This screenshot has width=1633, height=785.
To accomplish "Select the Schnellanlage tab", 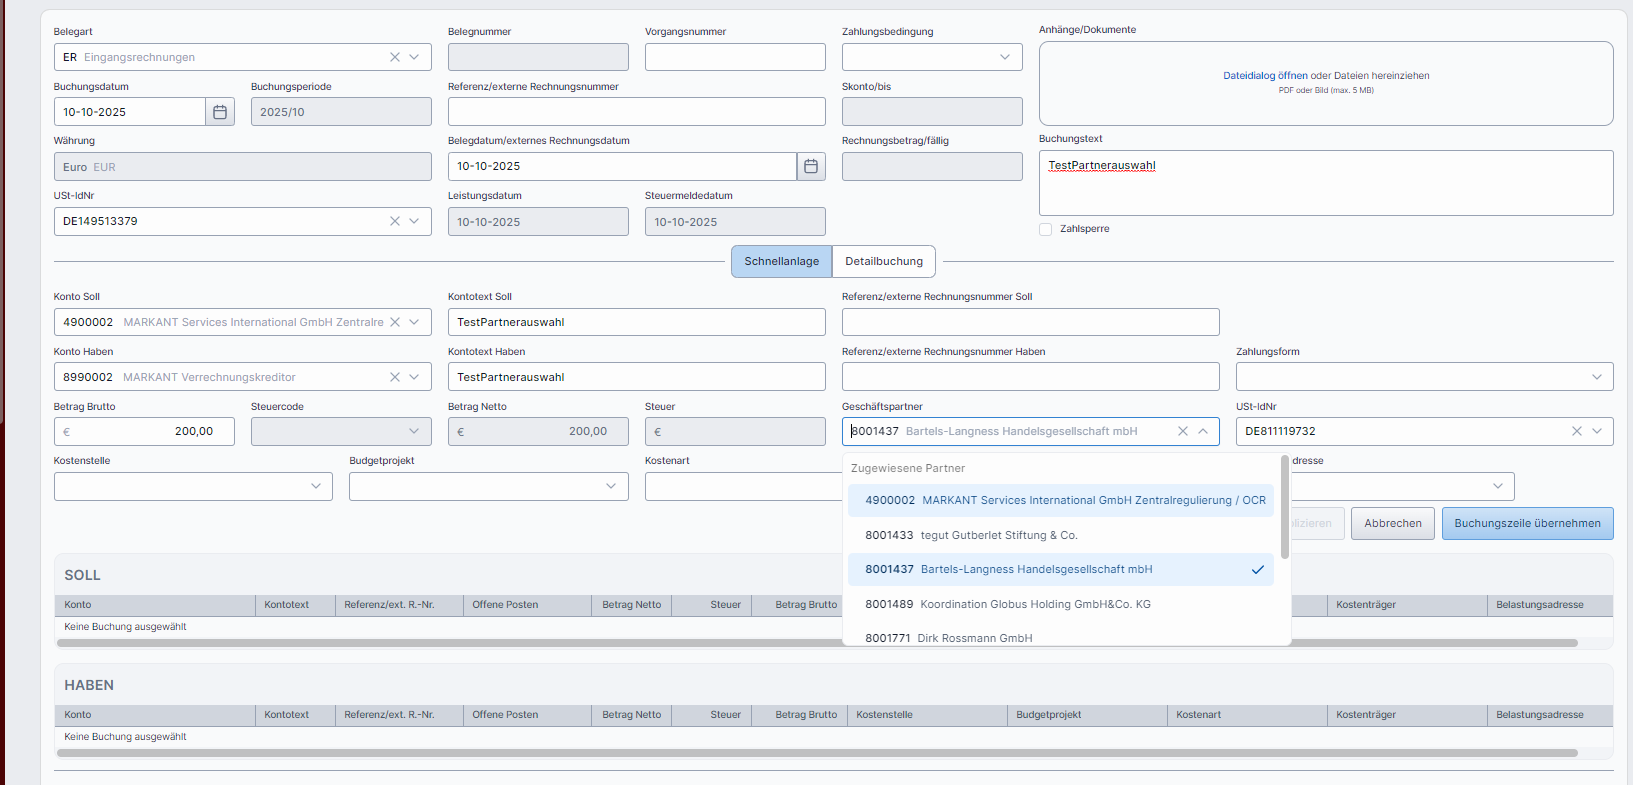I will click(781, 261).
